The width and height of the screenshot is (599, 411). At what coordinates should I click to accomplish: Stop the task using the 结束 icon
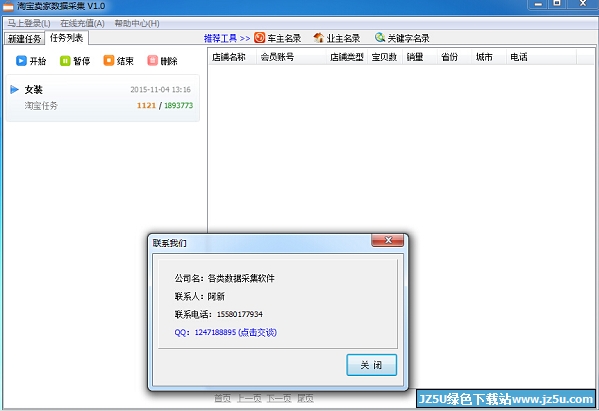[x=109, y=61]
